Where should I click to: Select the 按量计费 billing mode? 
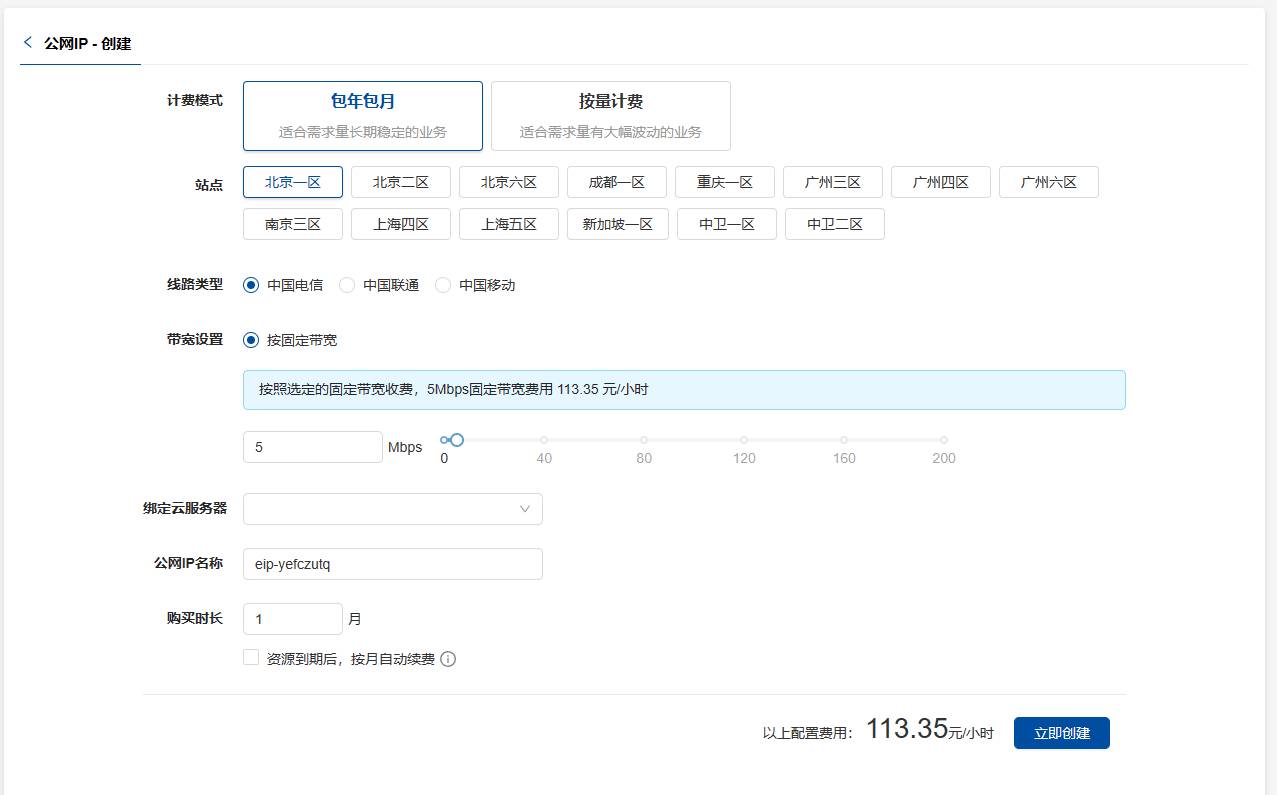(x=611, y=116)
